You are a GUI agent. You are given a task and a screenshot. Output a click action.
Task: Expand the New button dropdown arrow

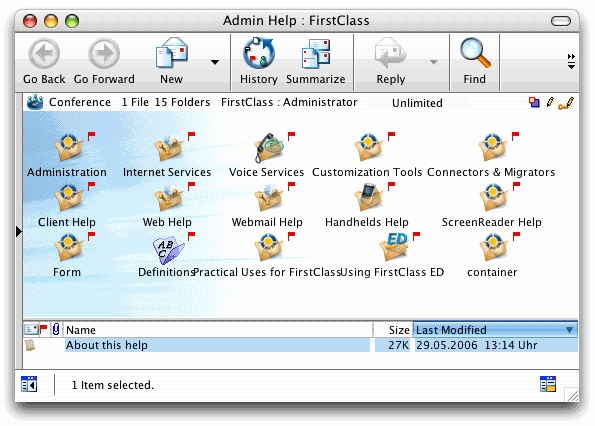(x=215, y=62)
